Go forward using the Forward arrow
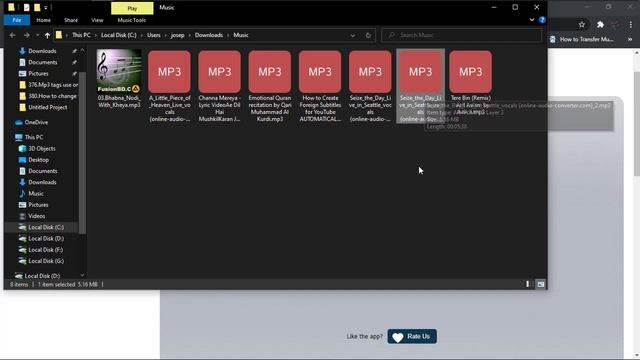Viewport: 640px width, 360px height. point(27,36)
